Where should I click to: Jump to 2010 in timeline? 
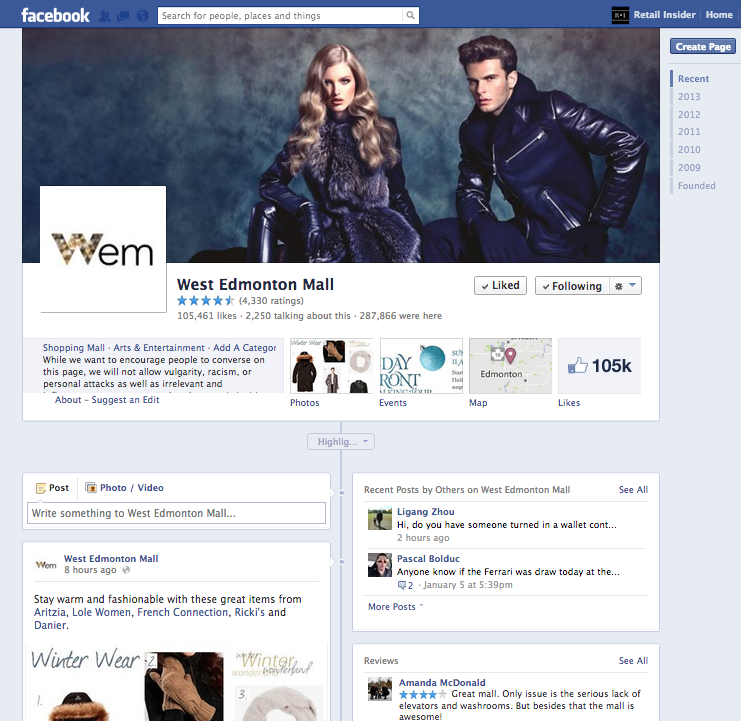[689, 150]
